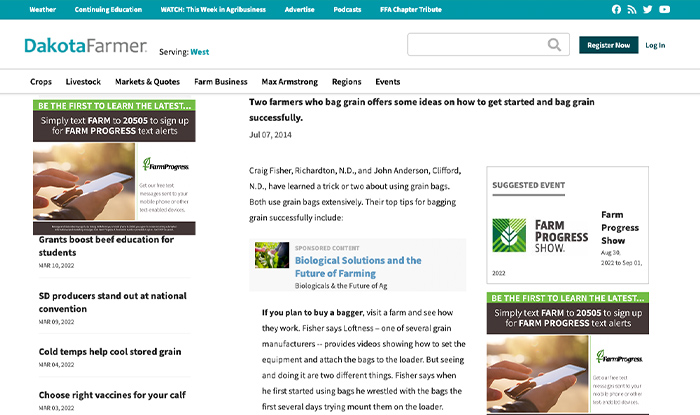Open WATCH: This Week in Agribusiness
Viewport: 700px width, 415px height.
pyautogui.click(x=213, y=9)
